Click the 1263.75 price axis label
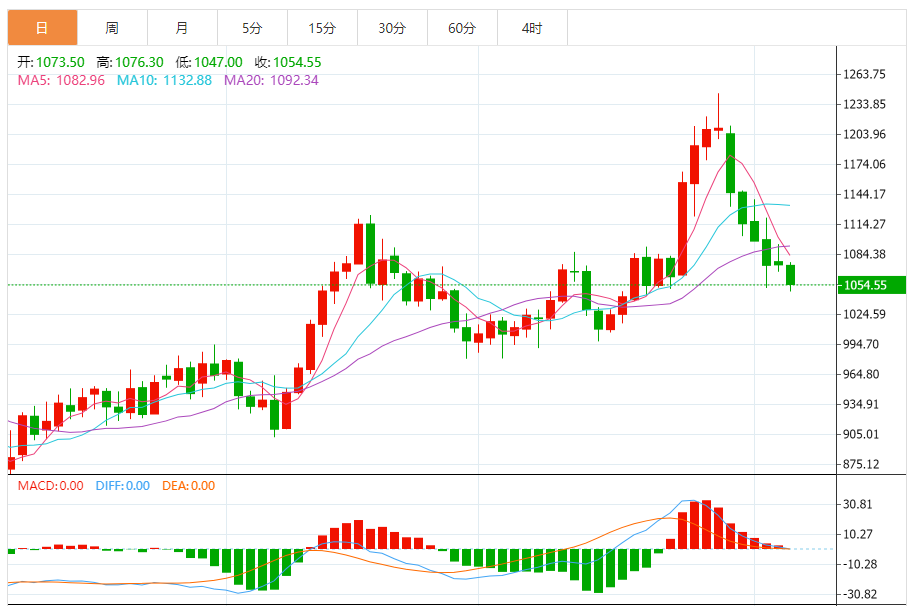915x606 pixels. pos(864,74)
